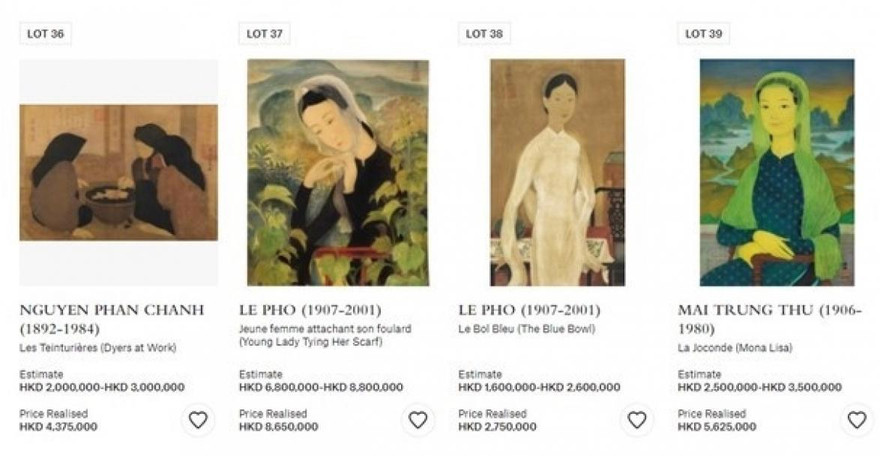This screenshot has width=880, height=456.
Task: Open the Dyers at Work painting thumbnail
Action: point(118,172)
